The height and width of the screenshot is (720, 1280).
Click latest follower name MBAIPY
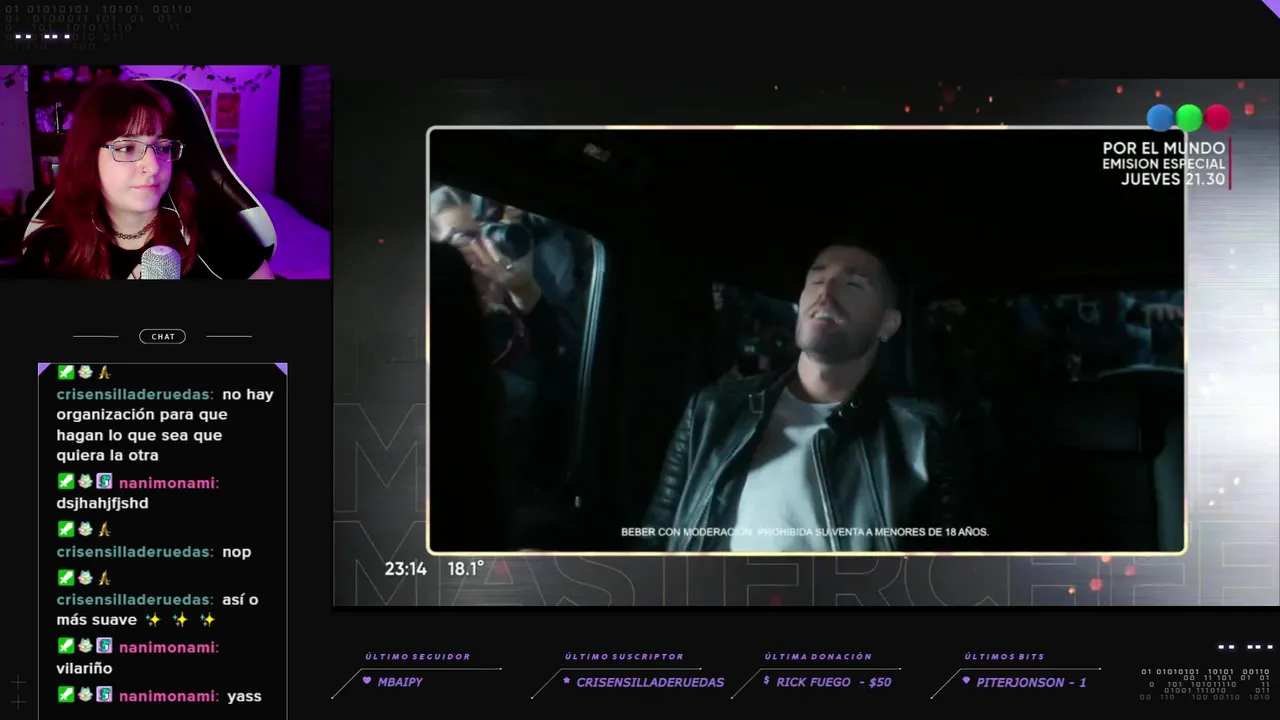[x=400, y=682]
